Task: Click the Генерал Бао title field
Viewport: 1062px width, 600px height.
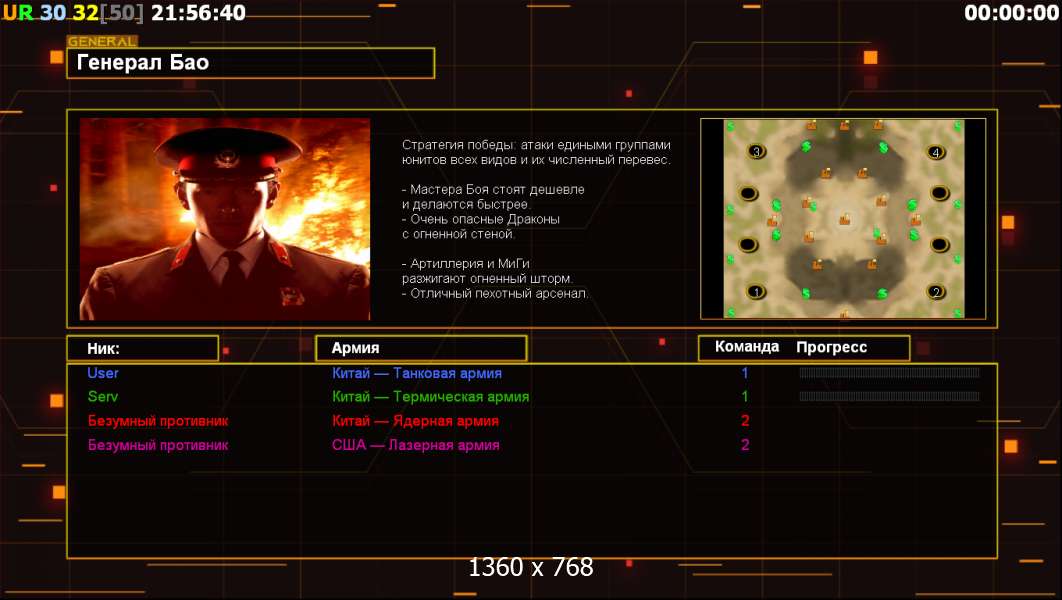Action: (x=251, y=63)
